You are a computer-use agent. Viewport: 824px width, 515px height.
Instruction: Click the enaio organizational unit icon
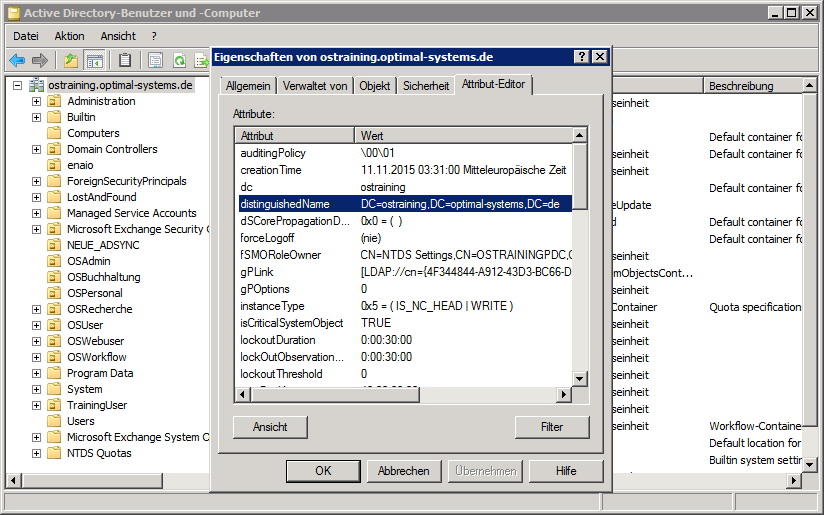[54, 165]
